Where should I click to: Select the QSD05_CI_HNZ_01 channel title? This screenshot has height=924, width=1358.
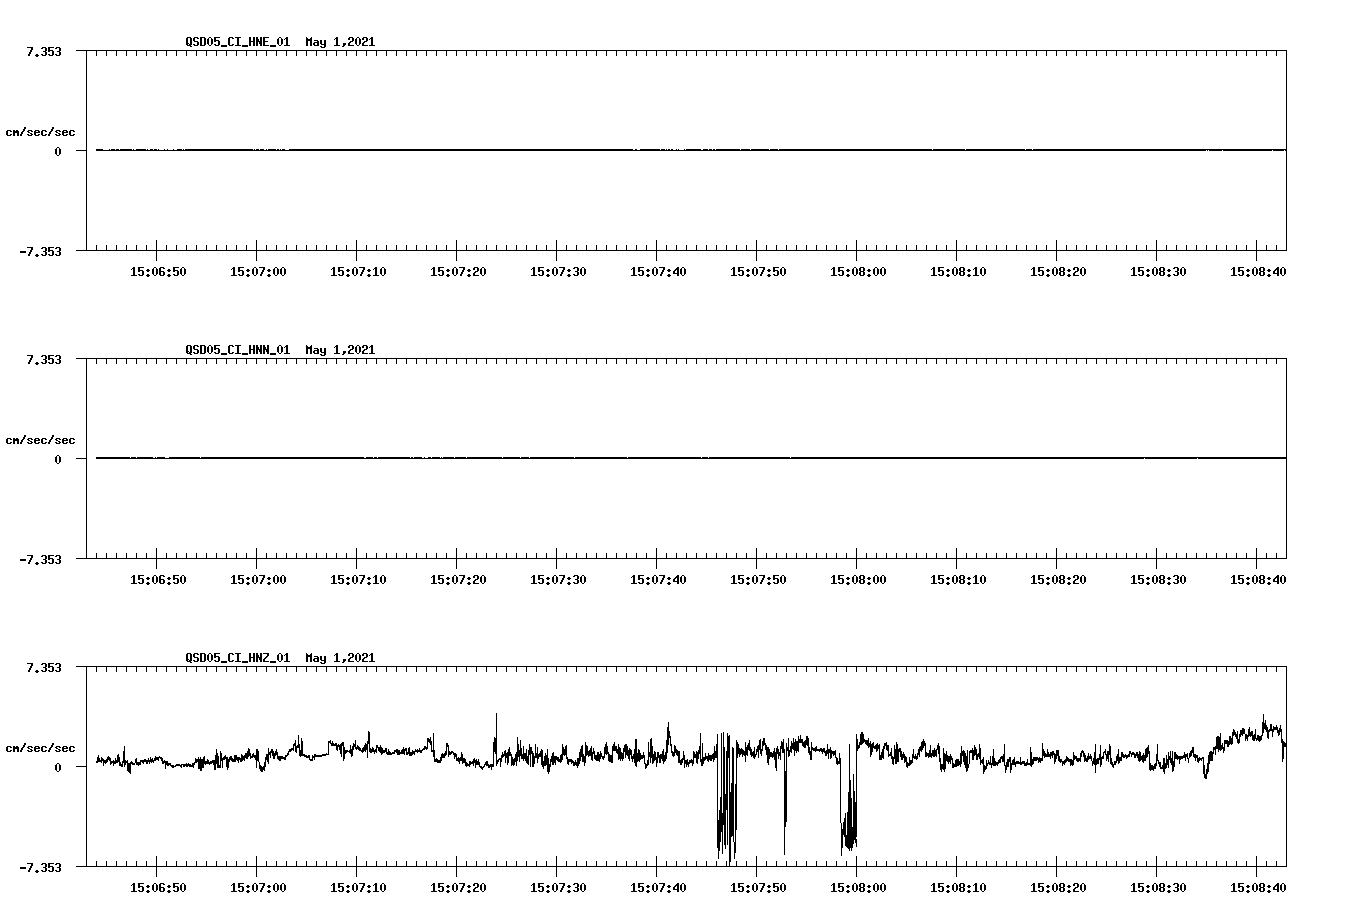(240, 658)
